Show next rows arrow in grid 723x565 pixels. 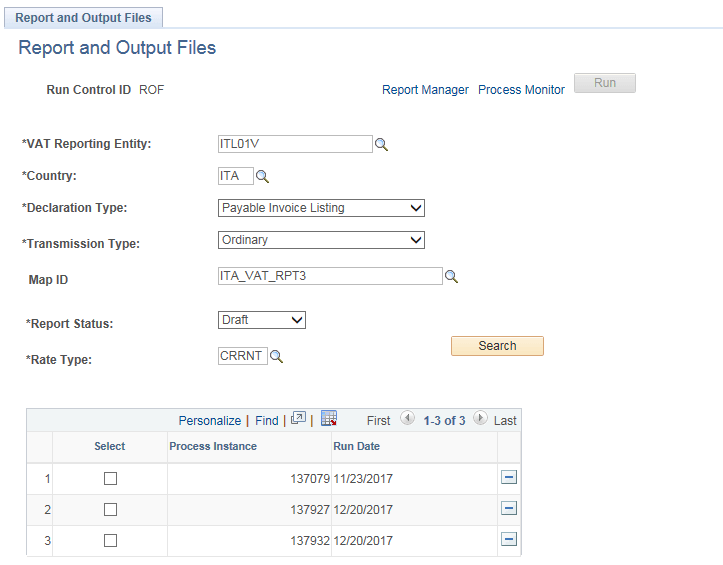point(480,418)
